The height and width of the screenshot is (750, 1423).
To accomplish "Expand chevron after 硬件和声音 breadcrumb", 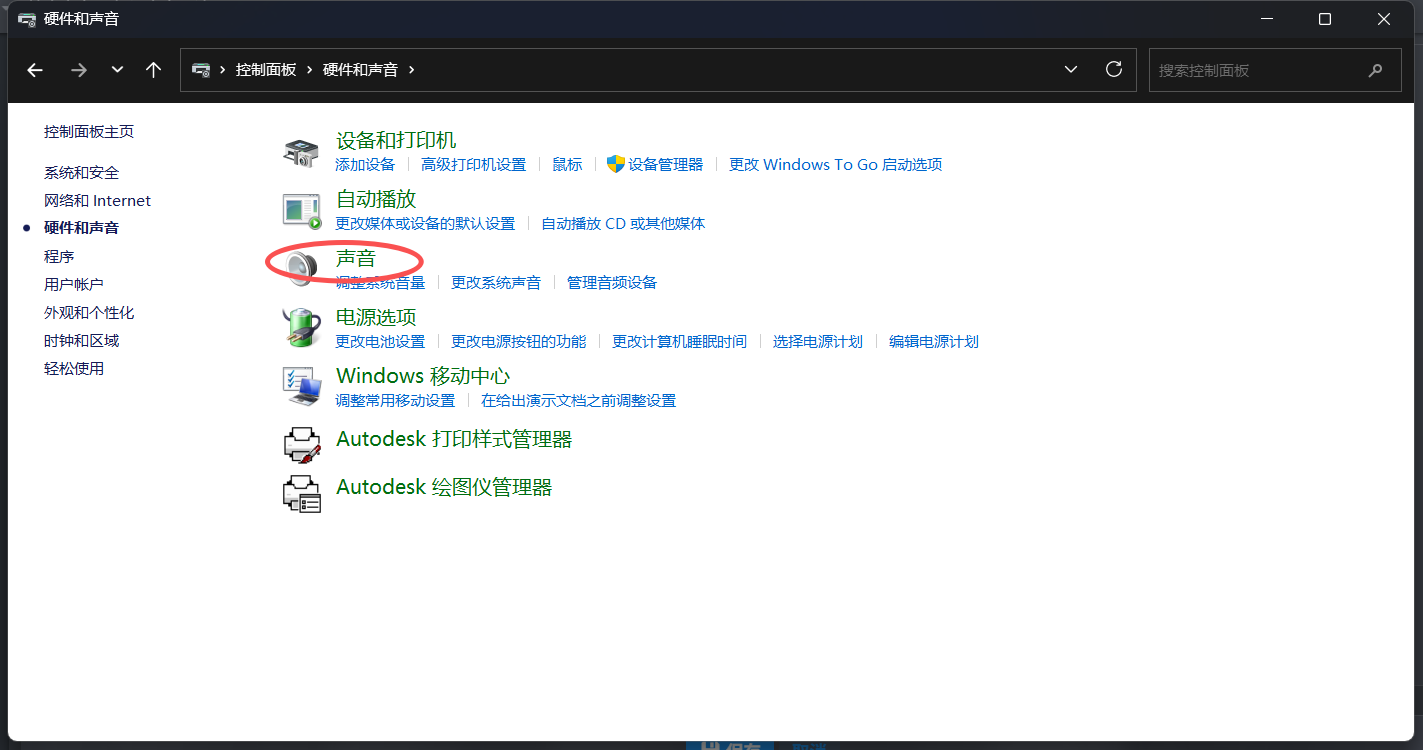I will click(411, 70).
